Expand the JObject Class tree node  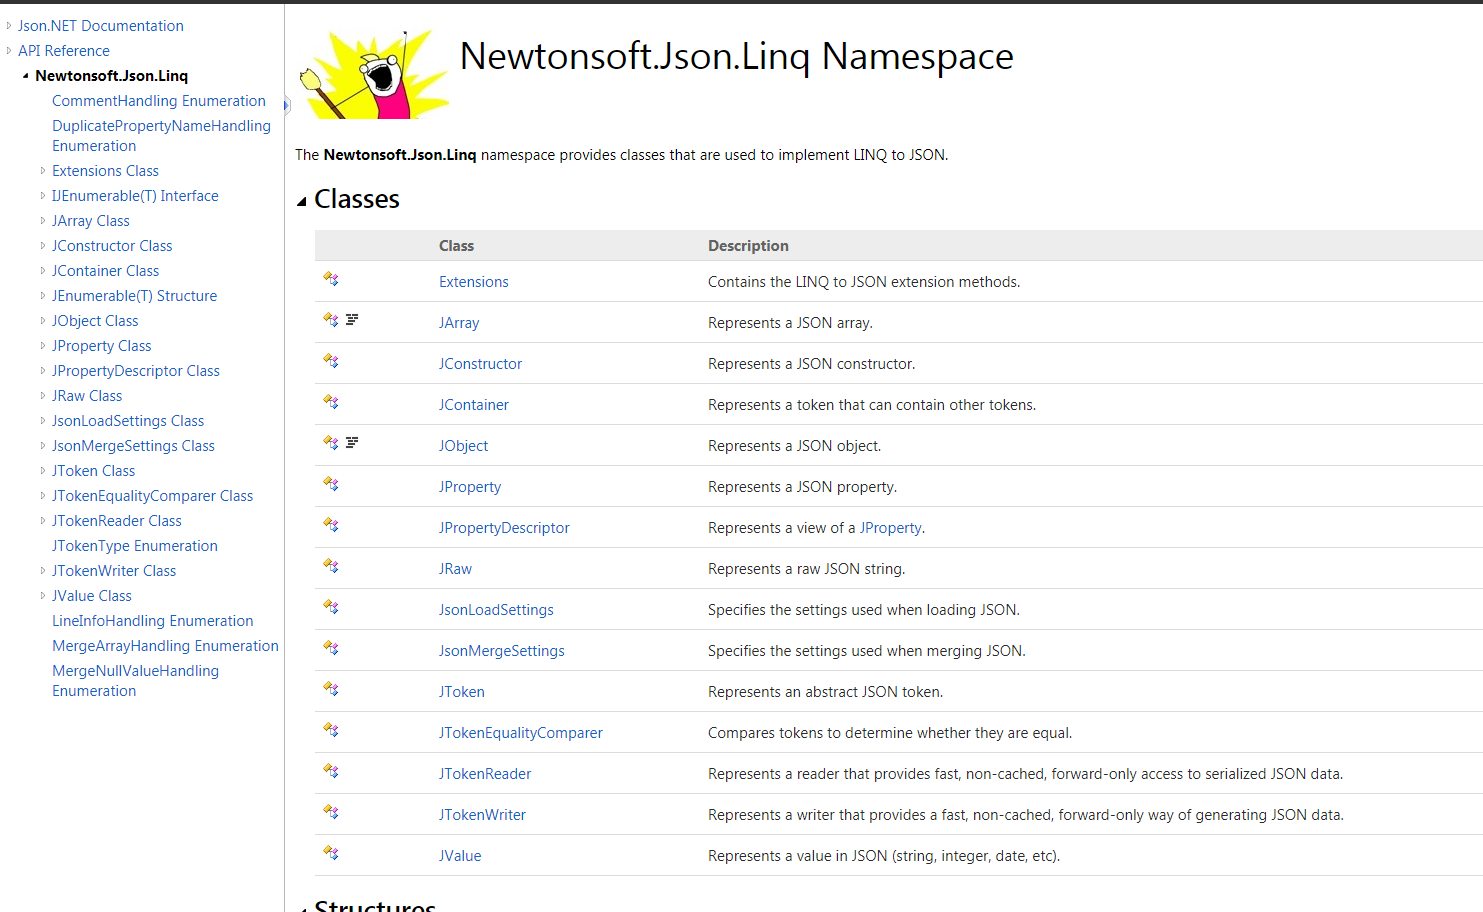click(42, 320)
